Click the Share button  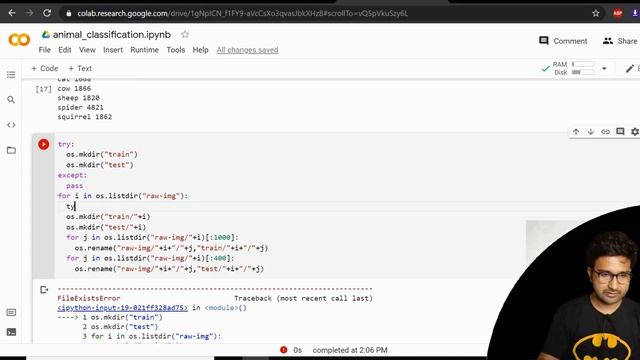(620, 41)
